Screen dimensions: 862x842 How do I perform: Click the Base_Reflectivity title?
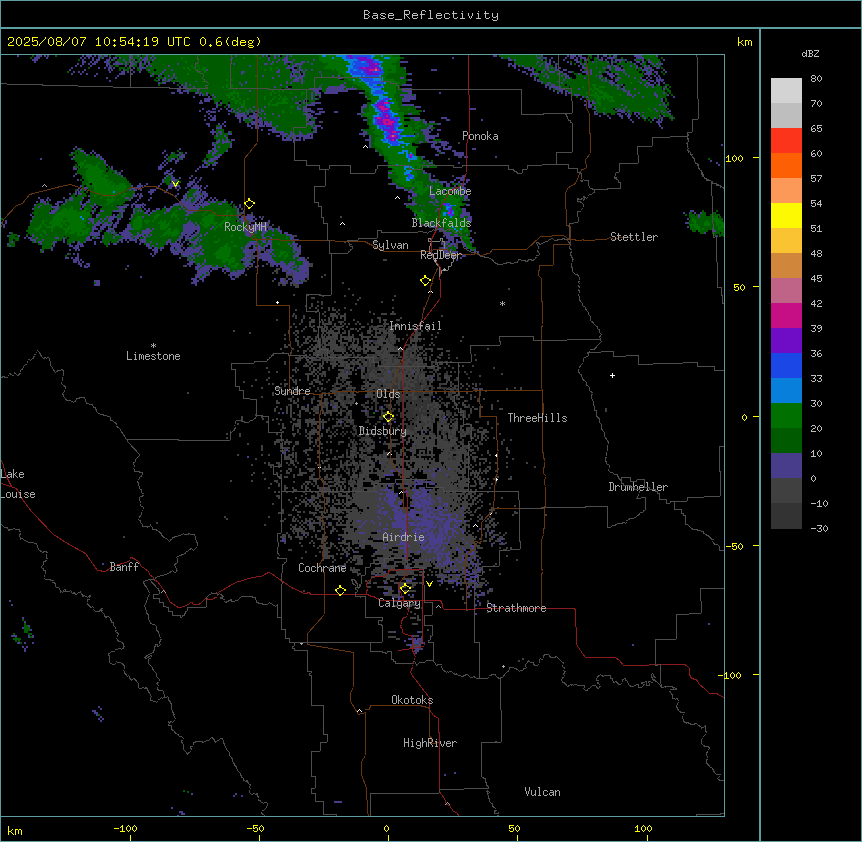pos(431,15)
